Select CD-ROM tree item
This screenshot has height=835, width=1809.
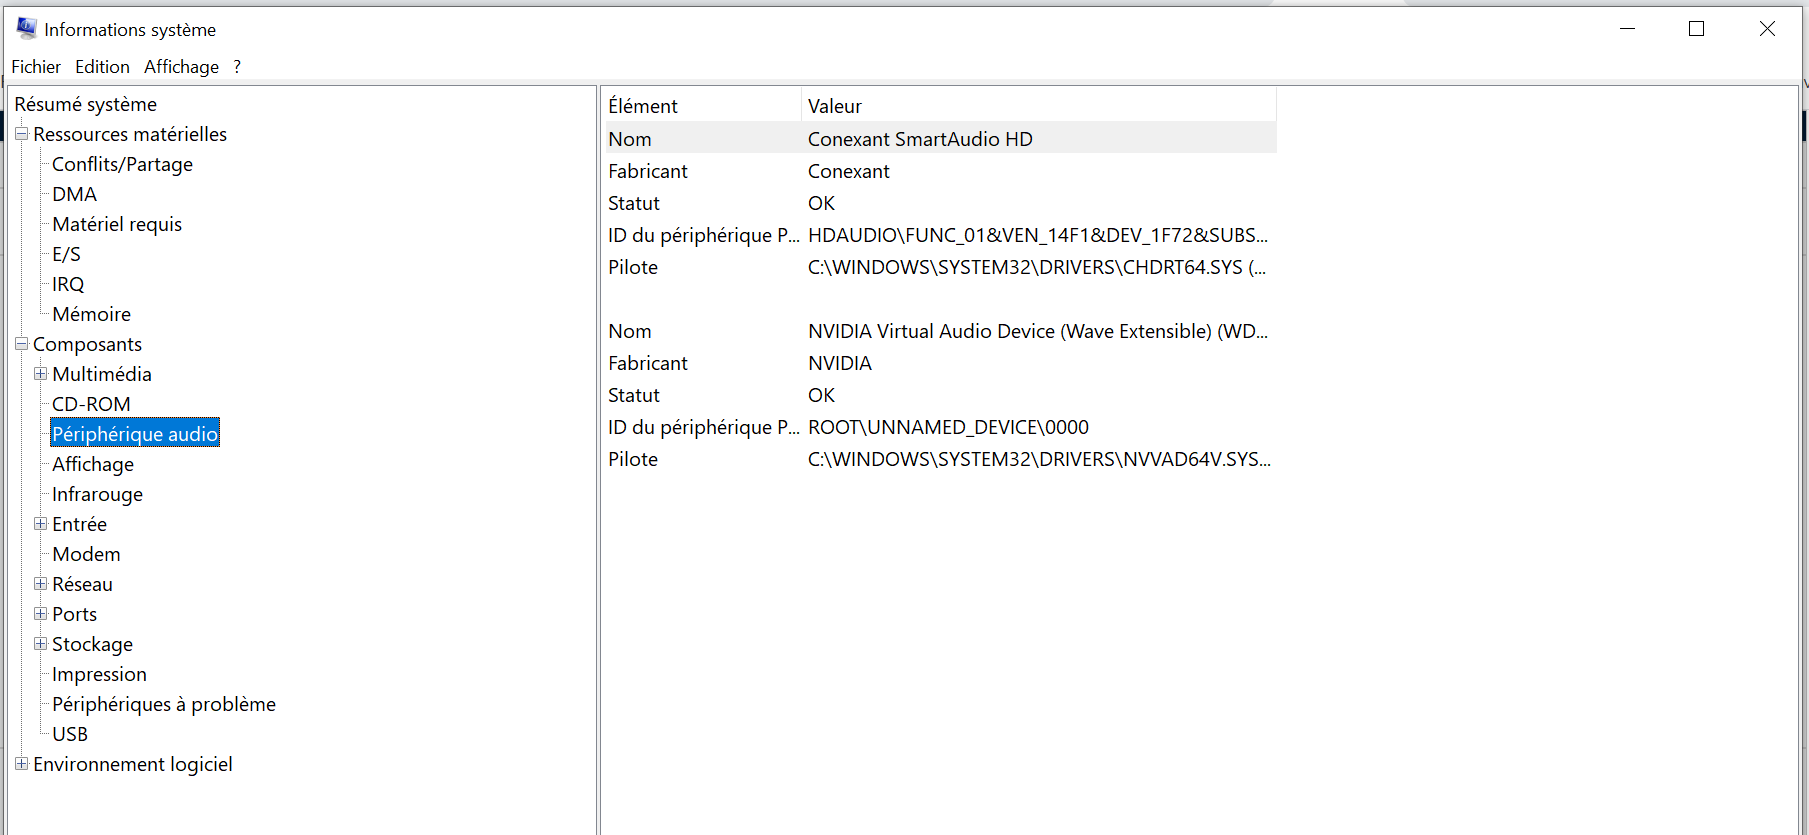click(91, 404)
